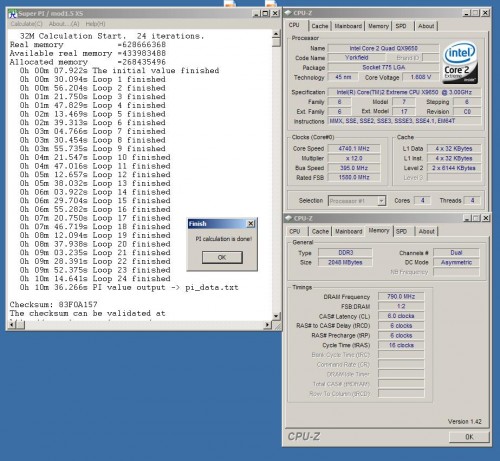Image resolution: width=500 pixels, height=461 pixels.
Task: Click the CPU-Z icon in lower window title bar
Action: tap(288, 218)
